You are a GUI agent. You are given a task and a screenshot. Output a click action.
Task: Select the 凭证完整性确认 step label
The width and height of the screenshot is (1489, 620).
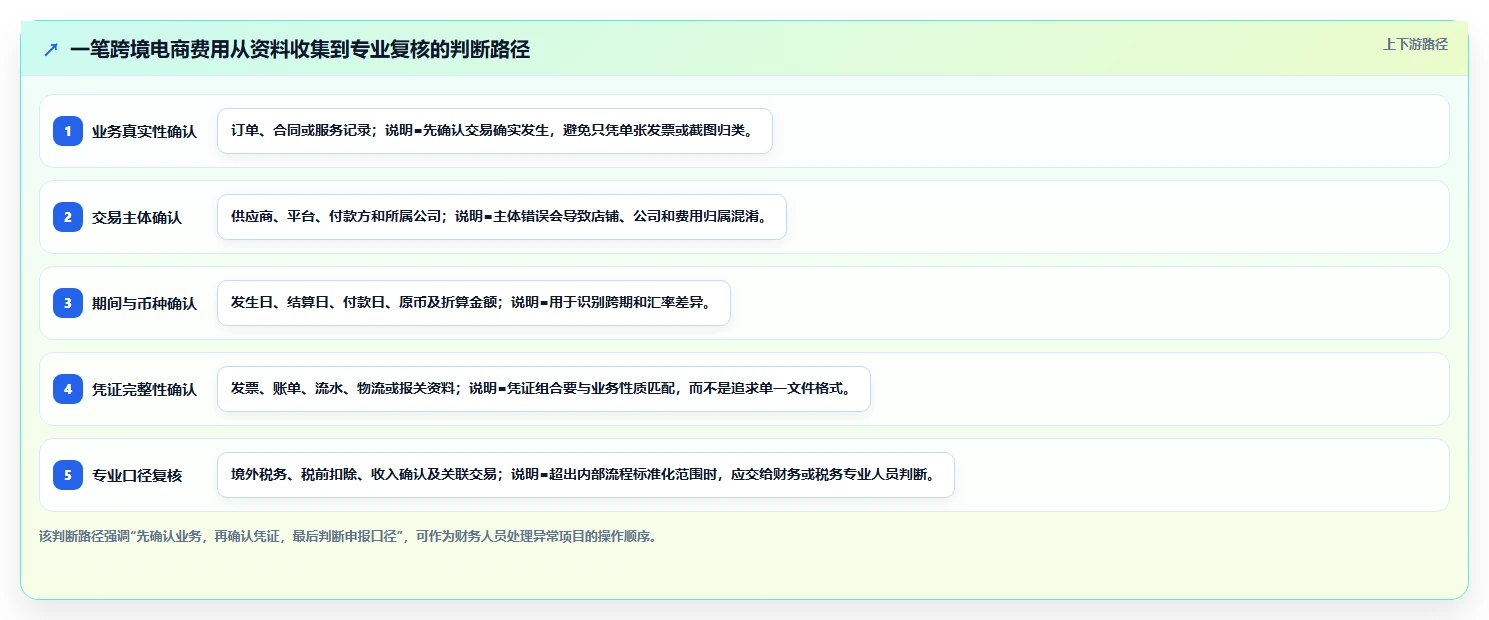point(144,390)
